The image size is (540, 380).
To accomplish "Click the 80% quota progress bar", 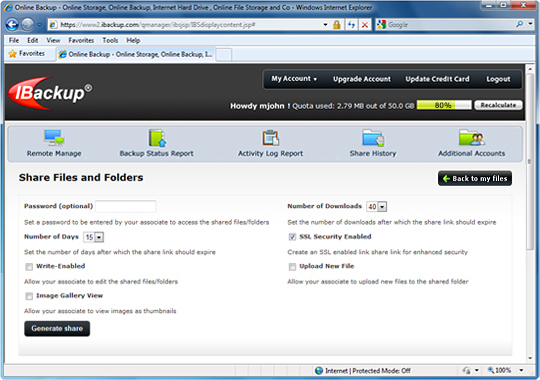I will click(x=444, y=105).
